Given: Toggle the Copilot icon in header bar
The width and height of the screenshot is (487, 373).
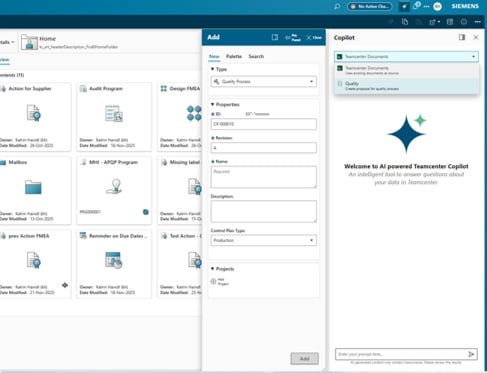Looking at the screenshot, I should pyautogui.click(x=404, y=6).
